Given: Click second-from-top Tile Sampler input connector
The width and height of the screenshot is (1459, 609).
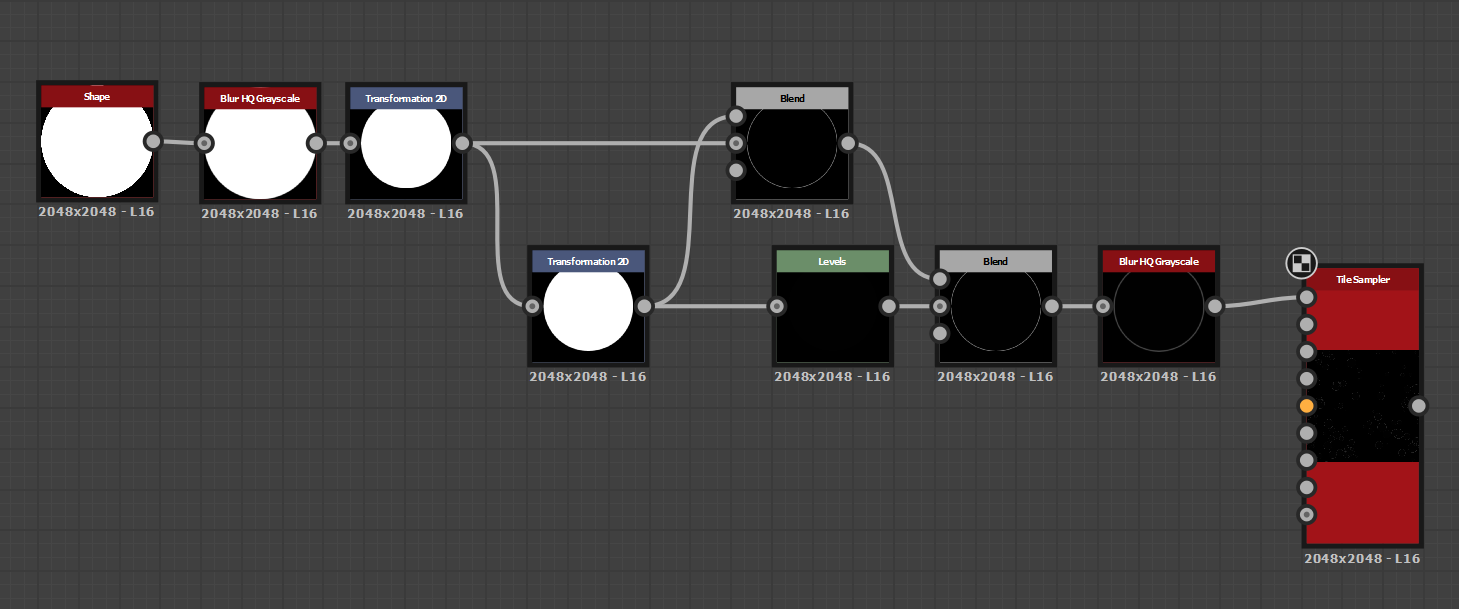Looking at the screenshot, I should [1306, 324].
